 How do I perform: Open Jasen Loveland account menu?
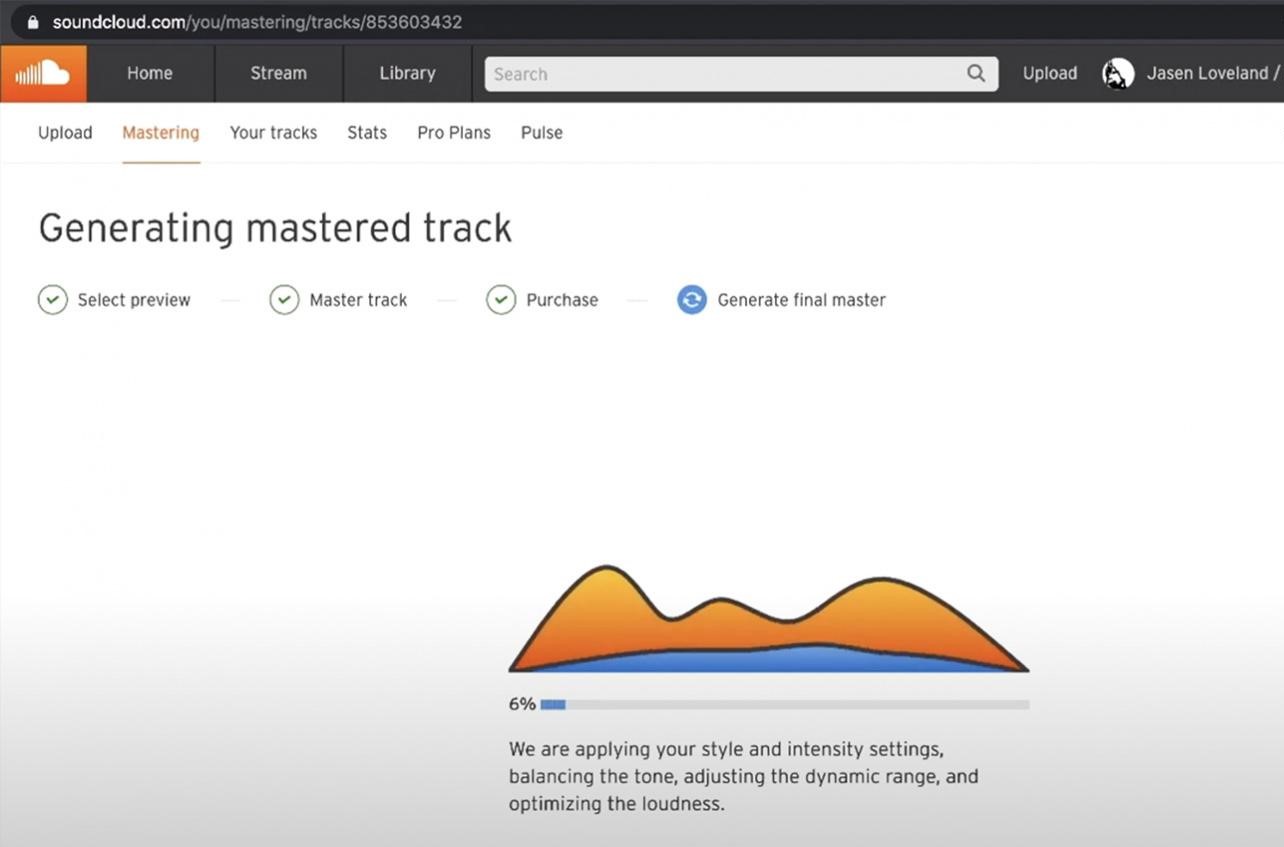click(x=1213, y=73)
